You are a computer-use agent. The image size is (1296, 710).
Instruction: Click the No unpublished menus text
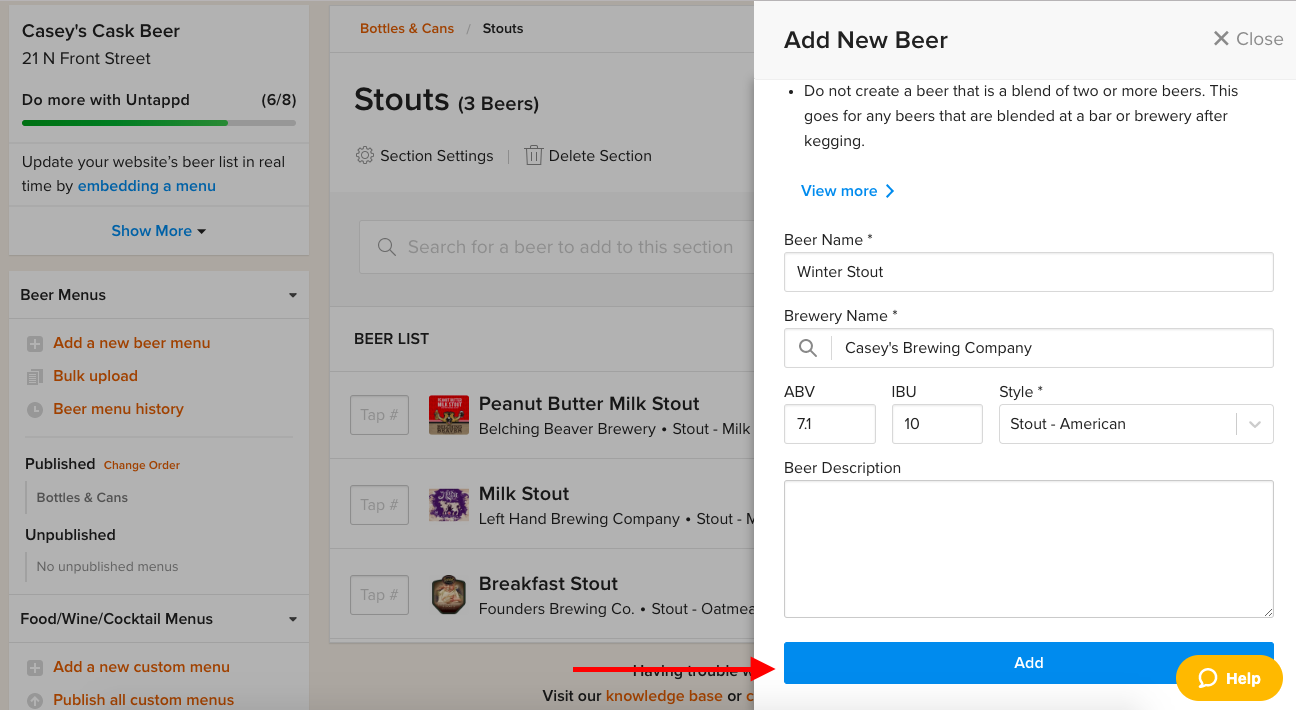tap(107, 567)
